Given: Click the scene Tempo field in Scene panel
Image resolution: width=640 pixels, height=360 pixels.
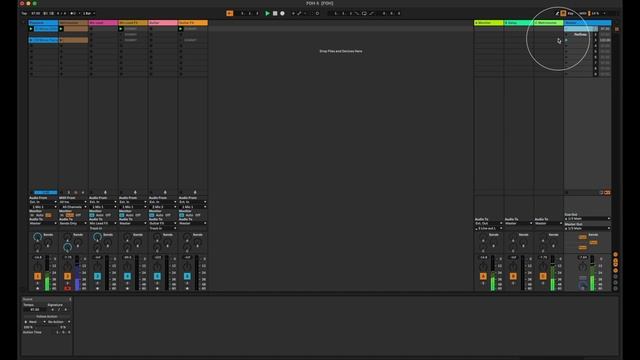Looking at the screenshot, I should pos(35,309).
